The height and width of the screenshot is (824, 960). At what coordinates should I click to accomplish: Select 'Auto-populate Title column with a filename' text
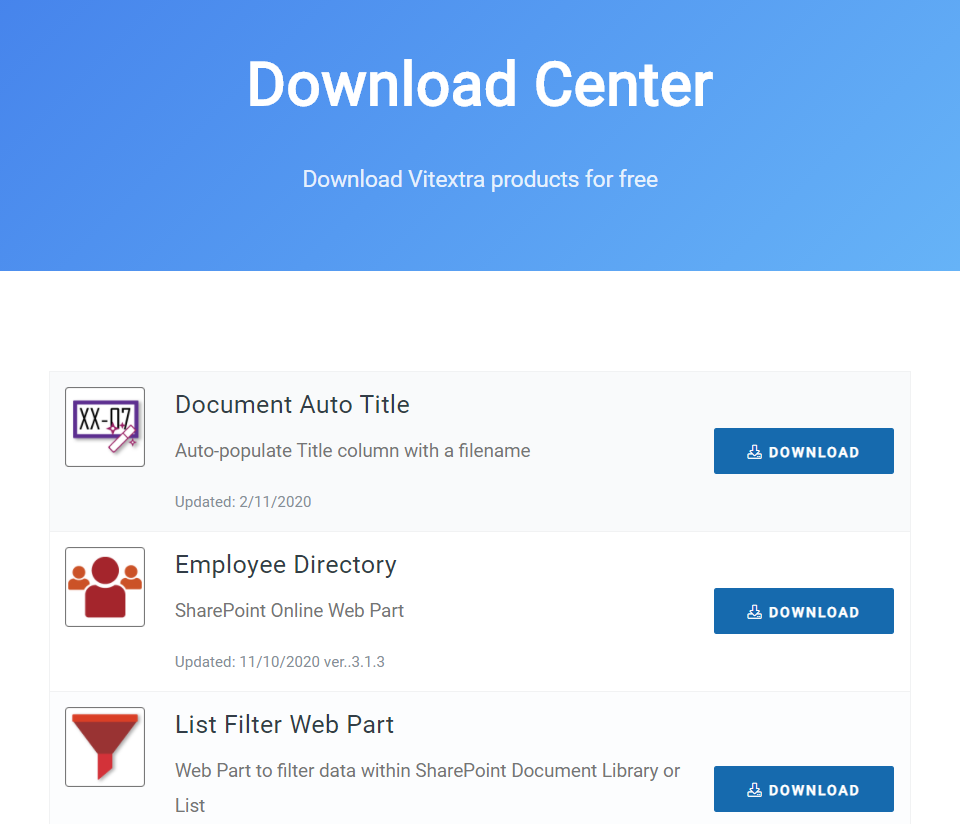pyautogui.click(x=353, y=451)
